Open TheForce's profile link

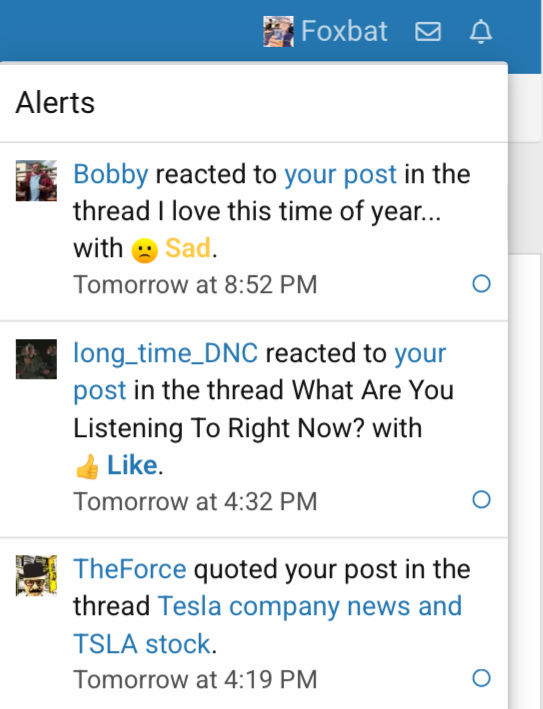[x=130, y=569]
